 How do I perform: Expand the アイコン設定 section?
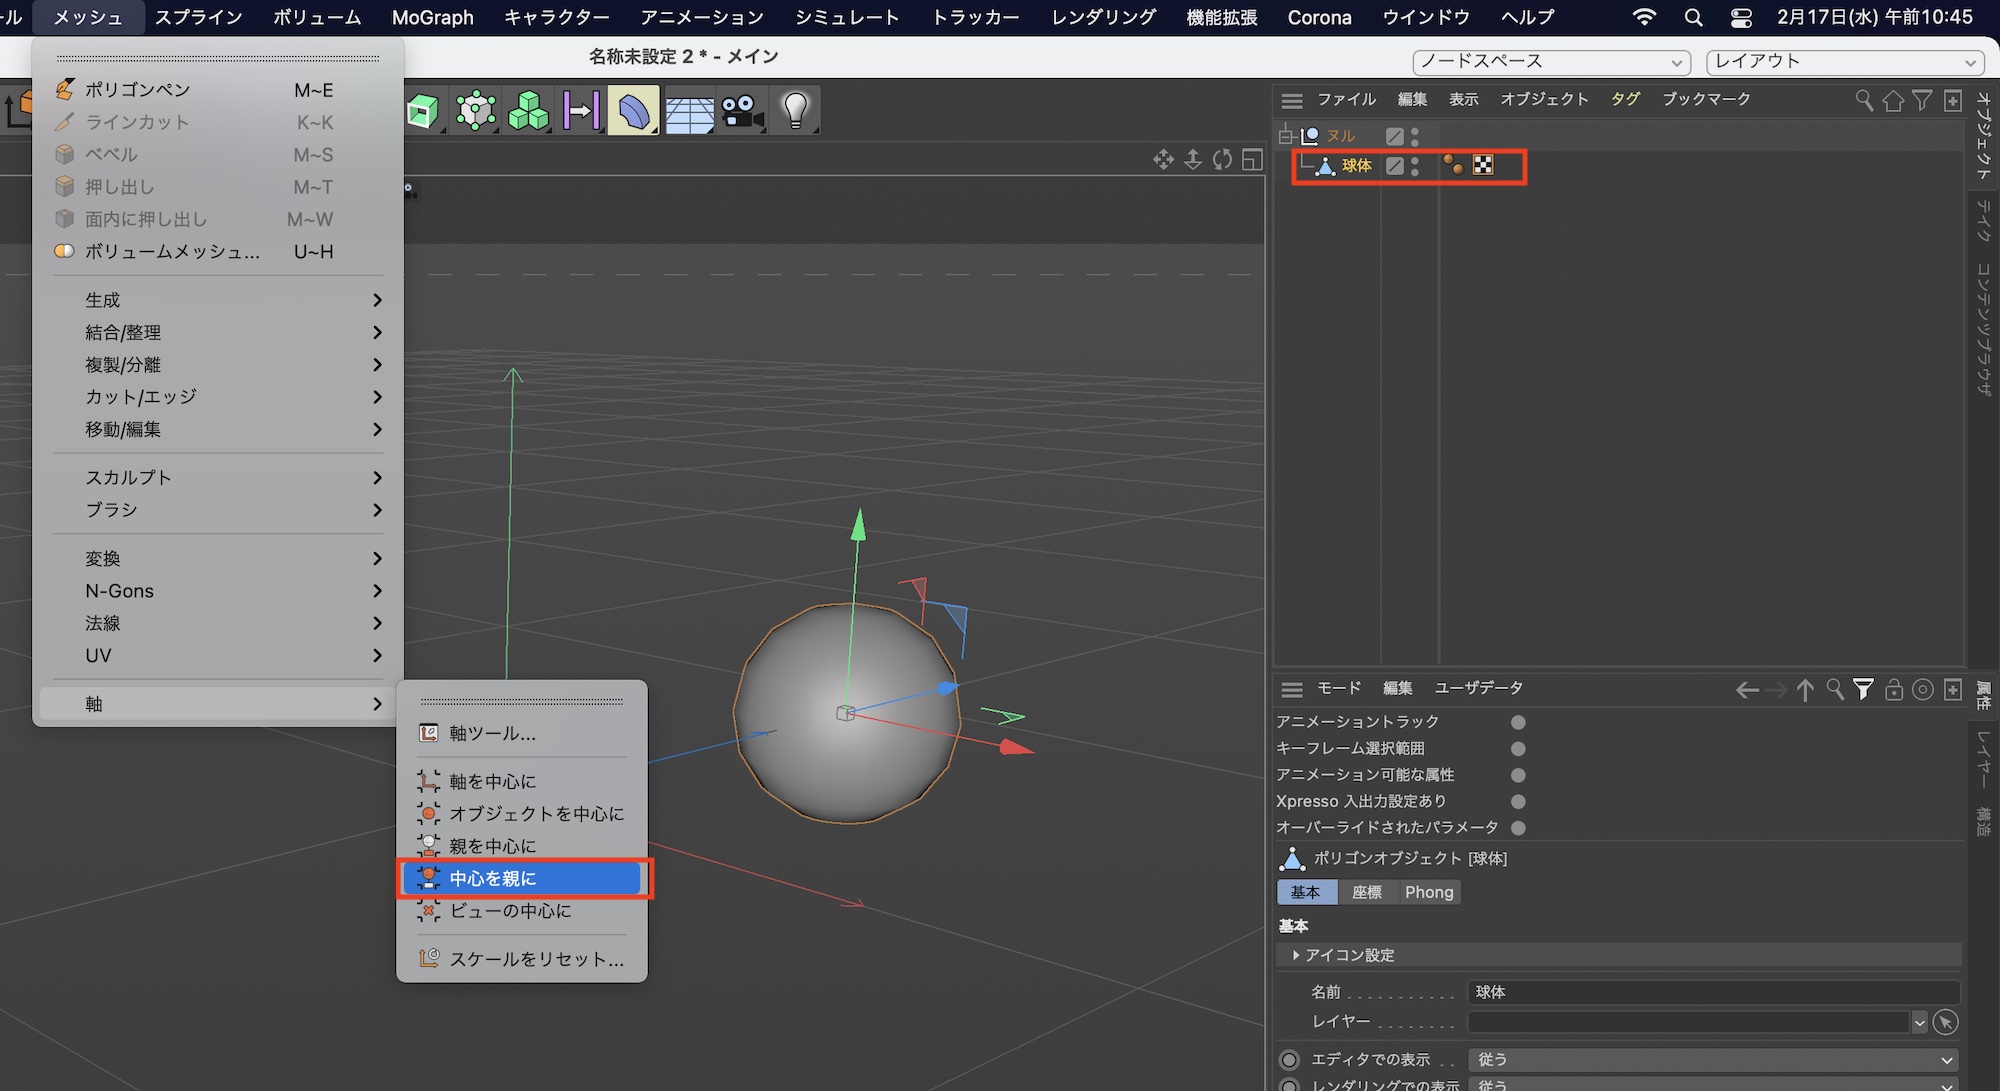point(1296,955)
